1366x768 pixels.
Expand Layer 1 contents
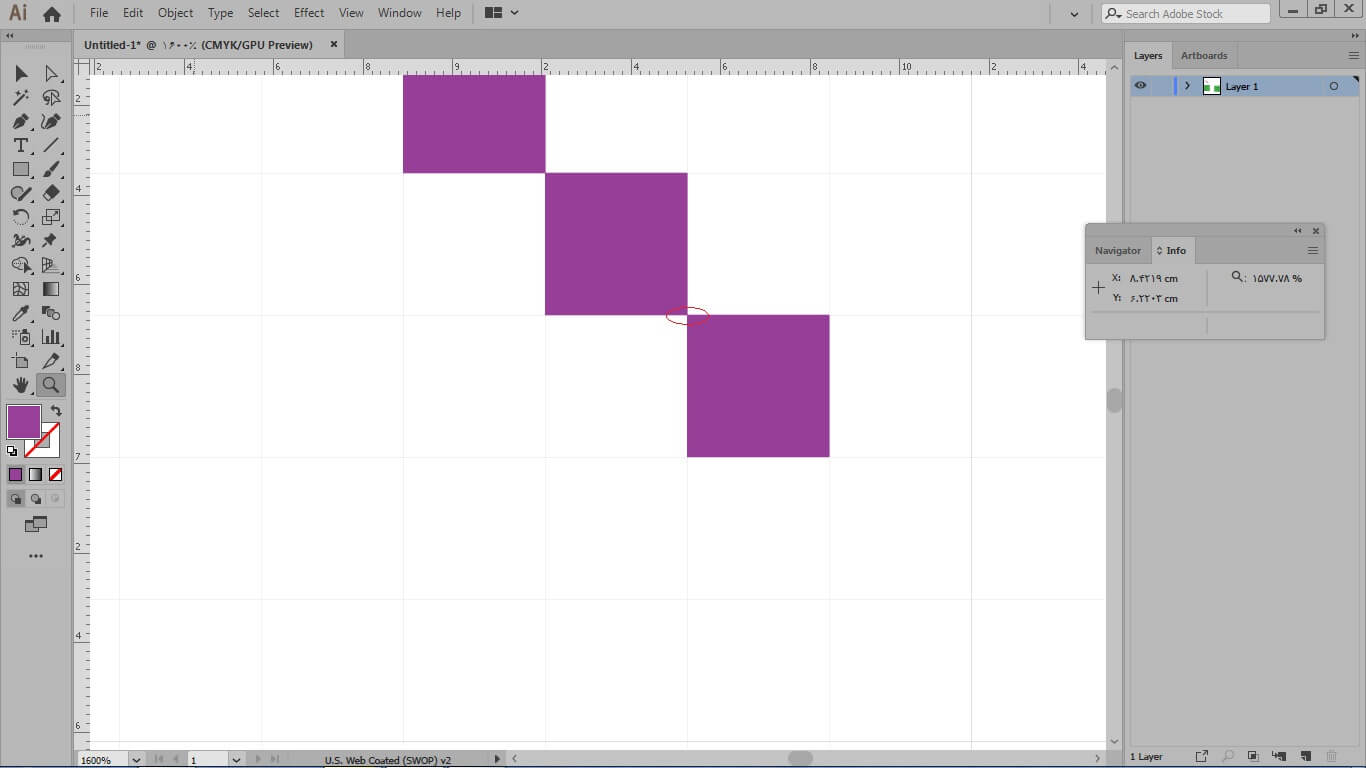(1187, 86)
